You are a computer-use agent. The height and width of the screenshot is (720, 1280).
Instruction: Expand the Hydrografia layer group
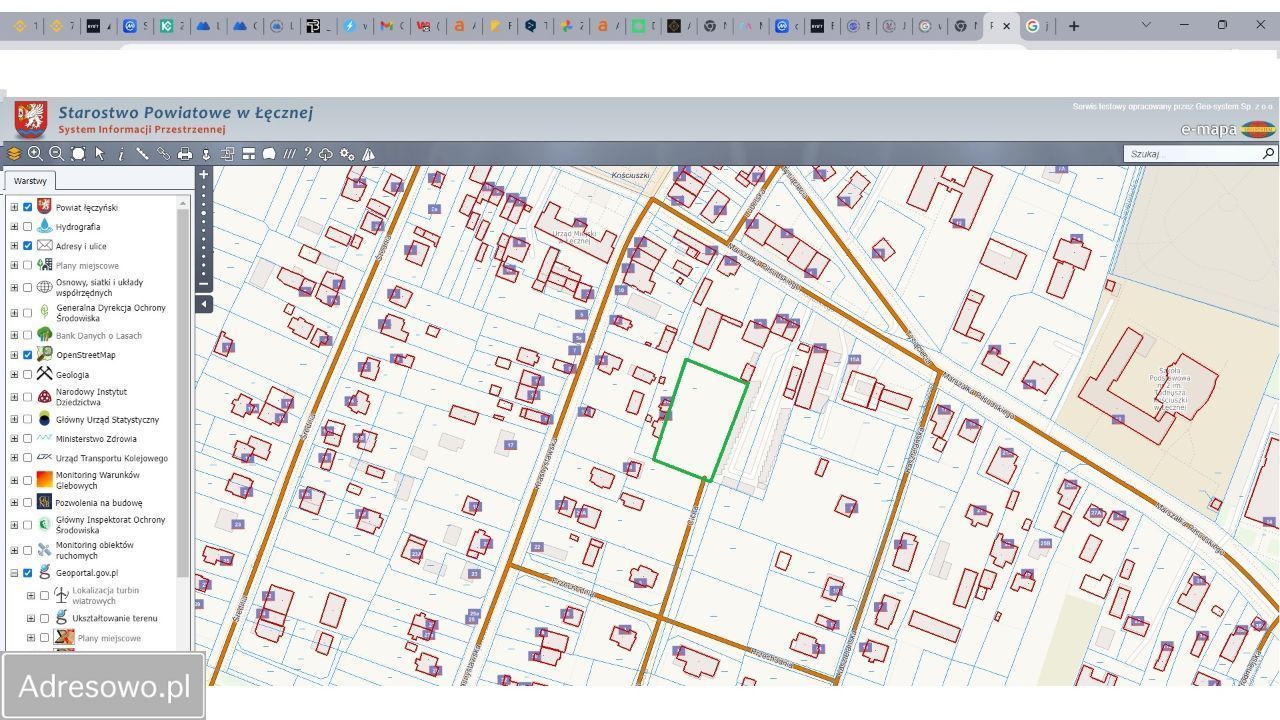pos(14,227)
